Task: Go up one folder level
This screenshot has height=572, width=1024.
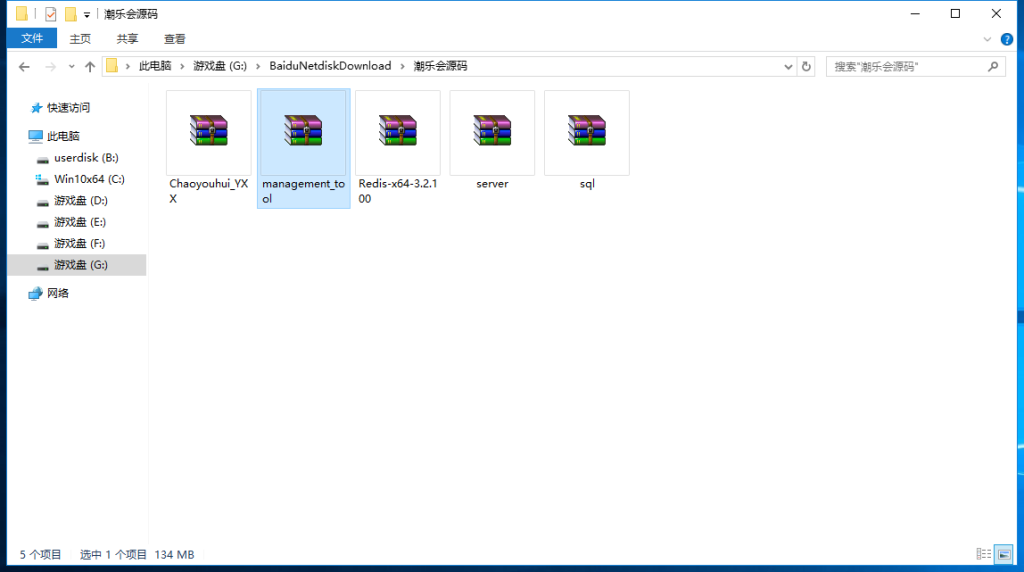Action: point(90,67)
